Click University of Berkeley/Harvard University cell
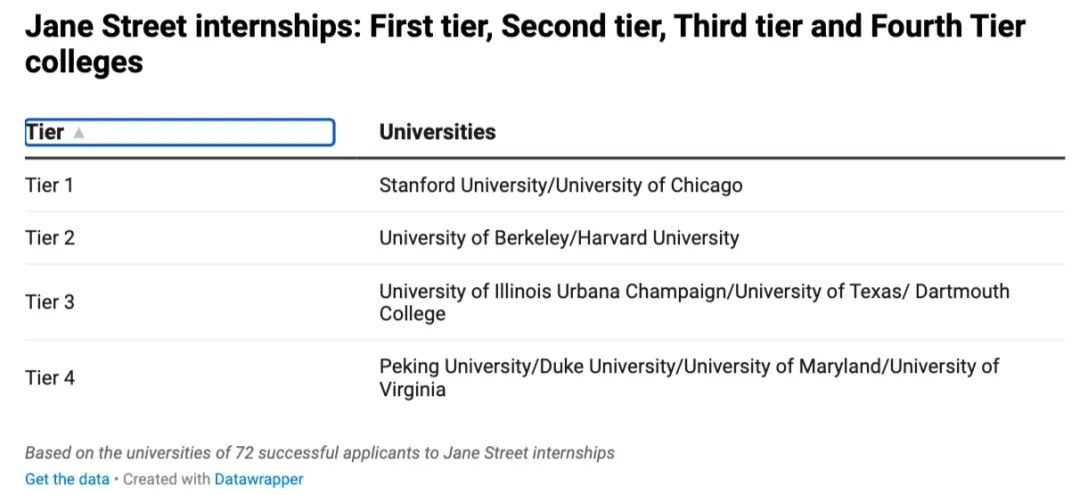This screenshot has height=495, width=1080. (559, 238)
